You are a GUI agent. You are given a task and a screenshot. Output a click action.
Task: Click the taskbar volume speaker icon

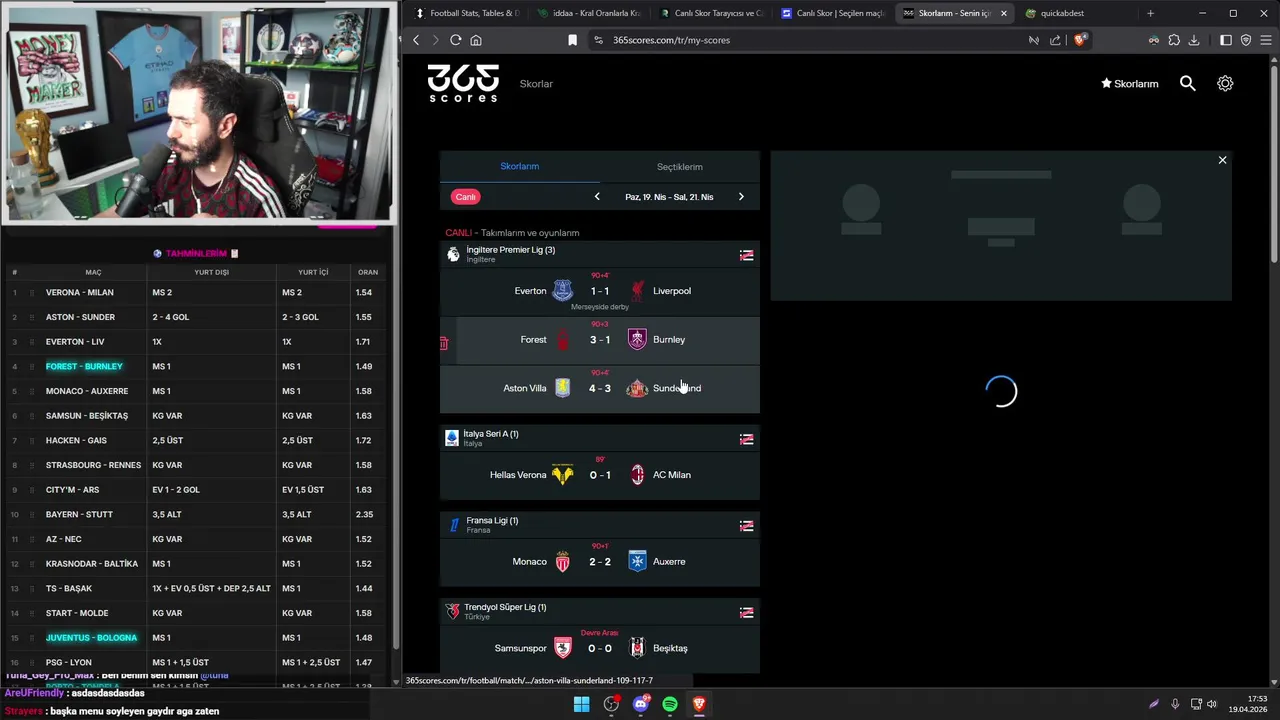click(x=1211, y=704)
